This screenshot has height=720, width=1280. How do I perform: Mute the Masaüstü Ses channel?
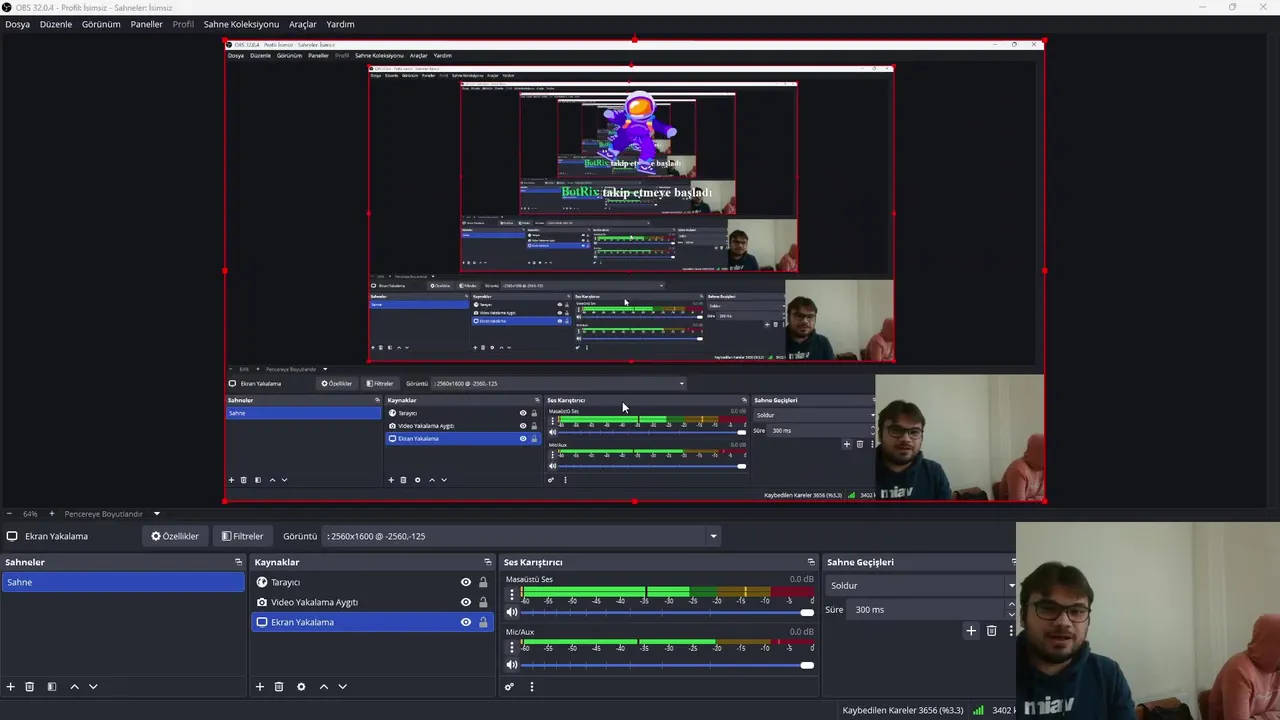(x=512, y=612)
